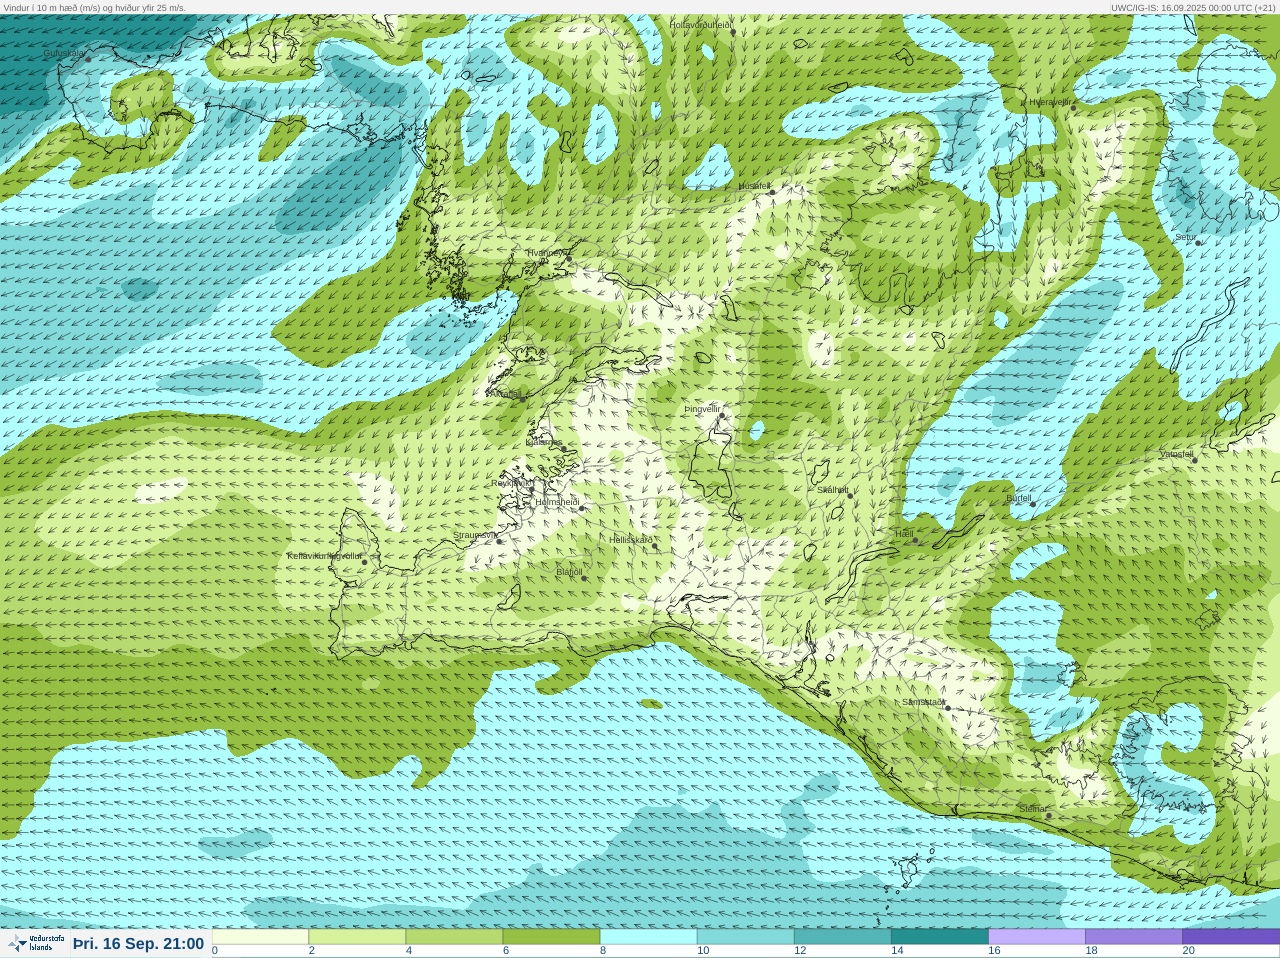1280x958 pixels.
Task: Click the Húsafell station marker
Action: click(x=772, y=192)
